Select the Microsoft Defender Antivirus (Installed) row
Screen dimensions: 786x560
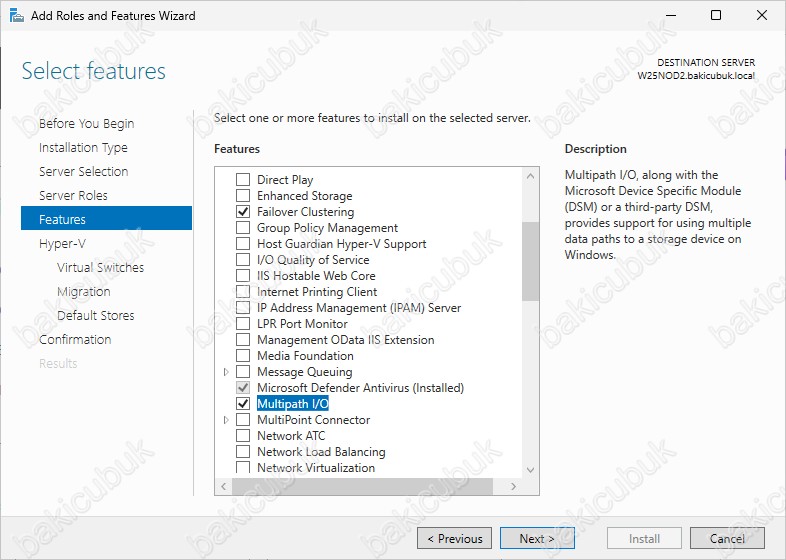pos(360,388)
